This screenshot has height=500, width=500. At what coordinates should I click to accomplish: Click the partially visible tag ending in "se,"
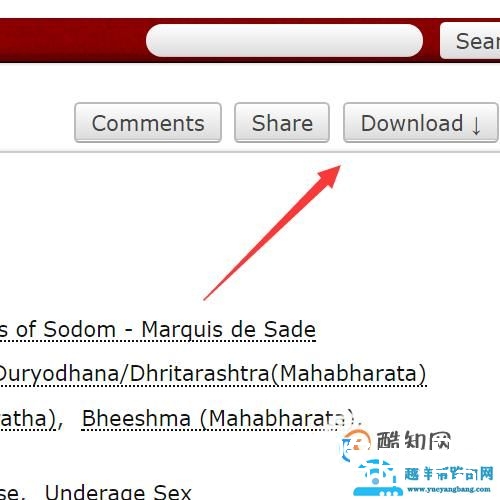coord(10,493)
